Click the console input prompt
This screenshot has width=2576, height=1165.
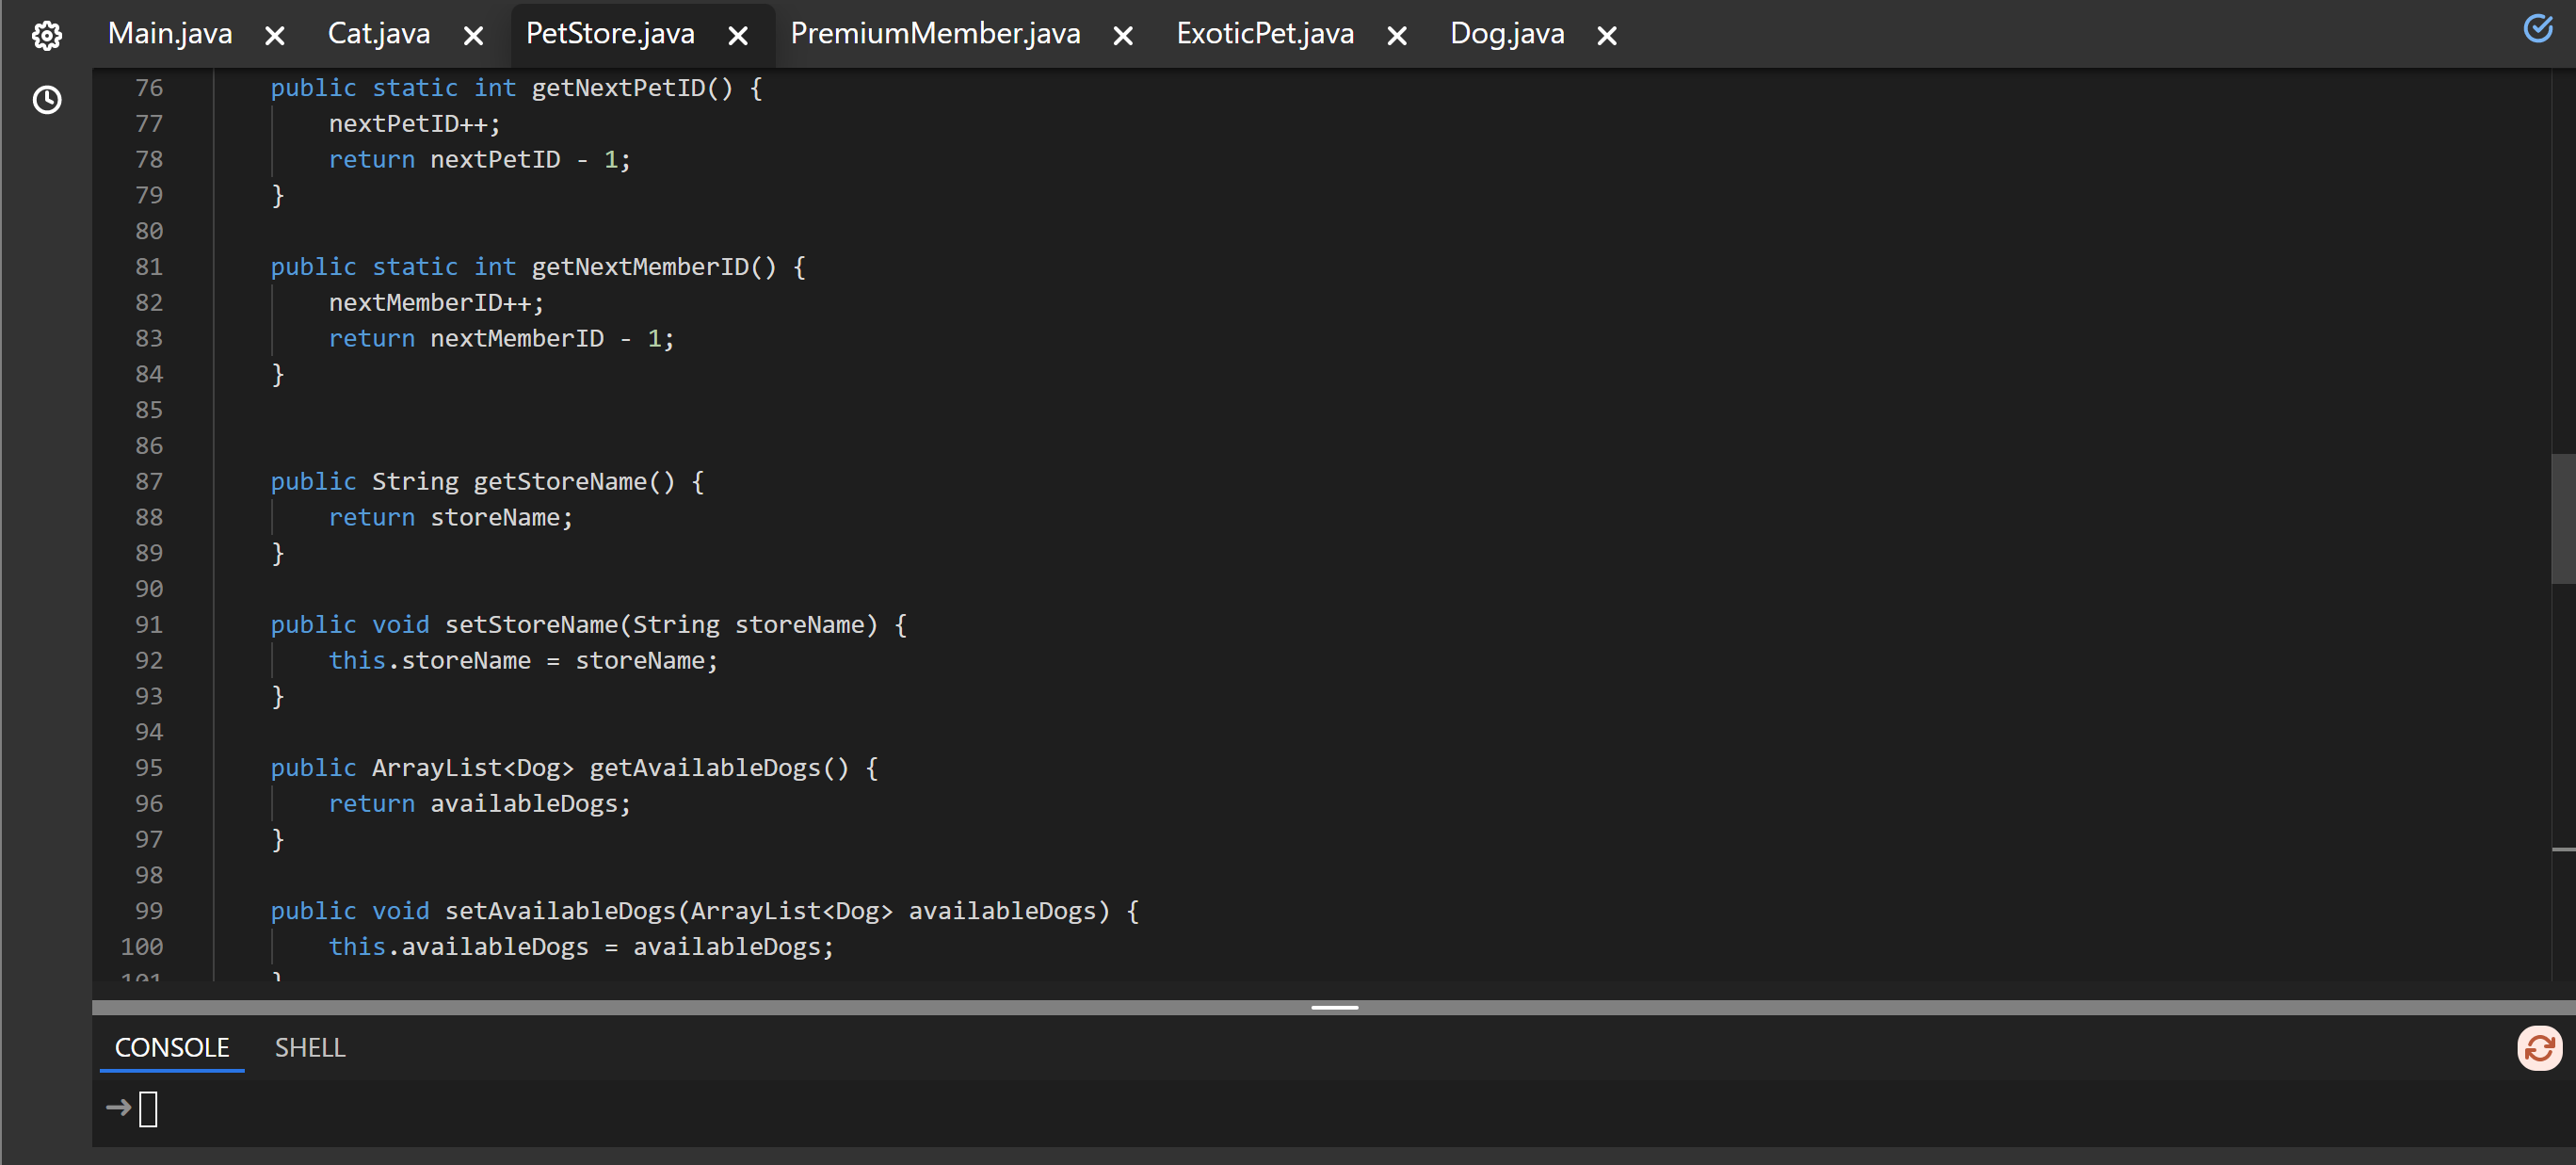[148, 1109]
